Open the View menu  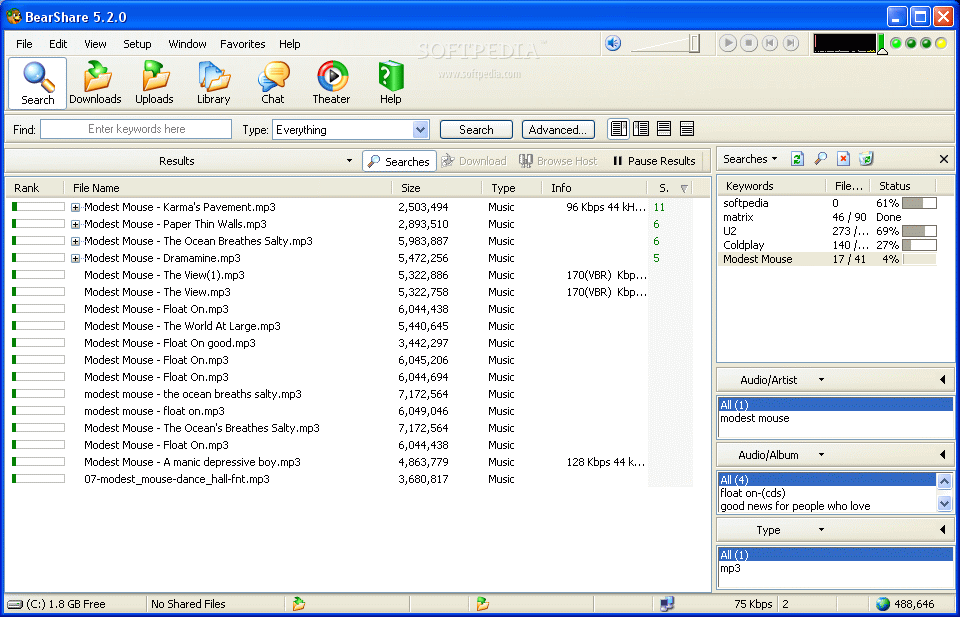click(x=95, y=44)
